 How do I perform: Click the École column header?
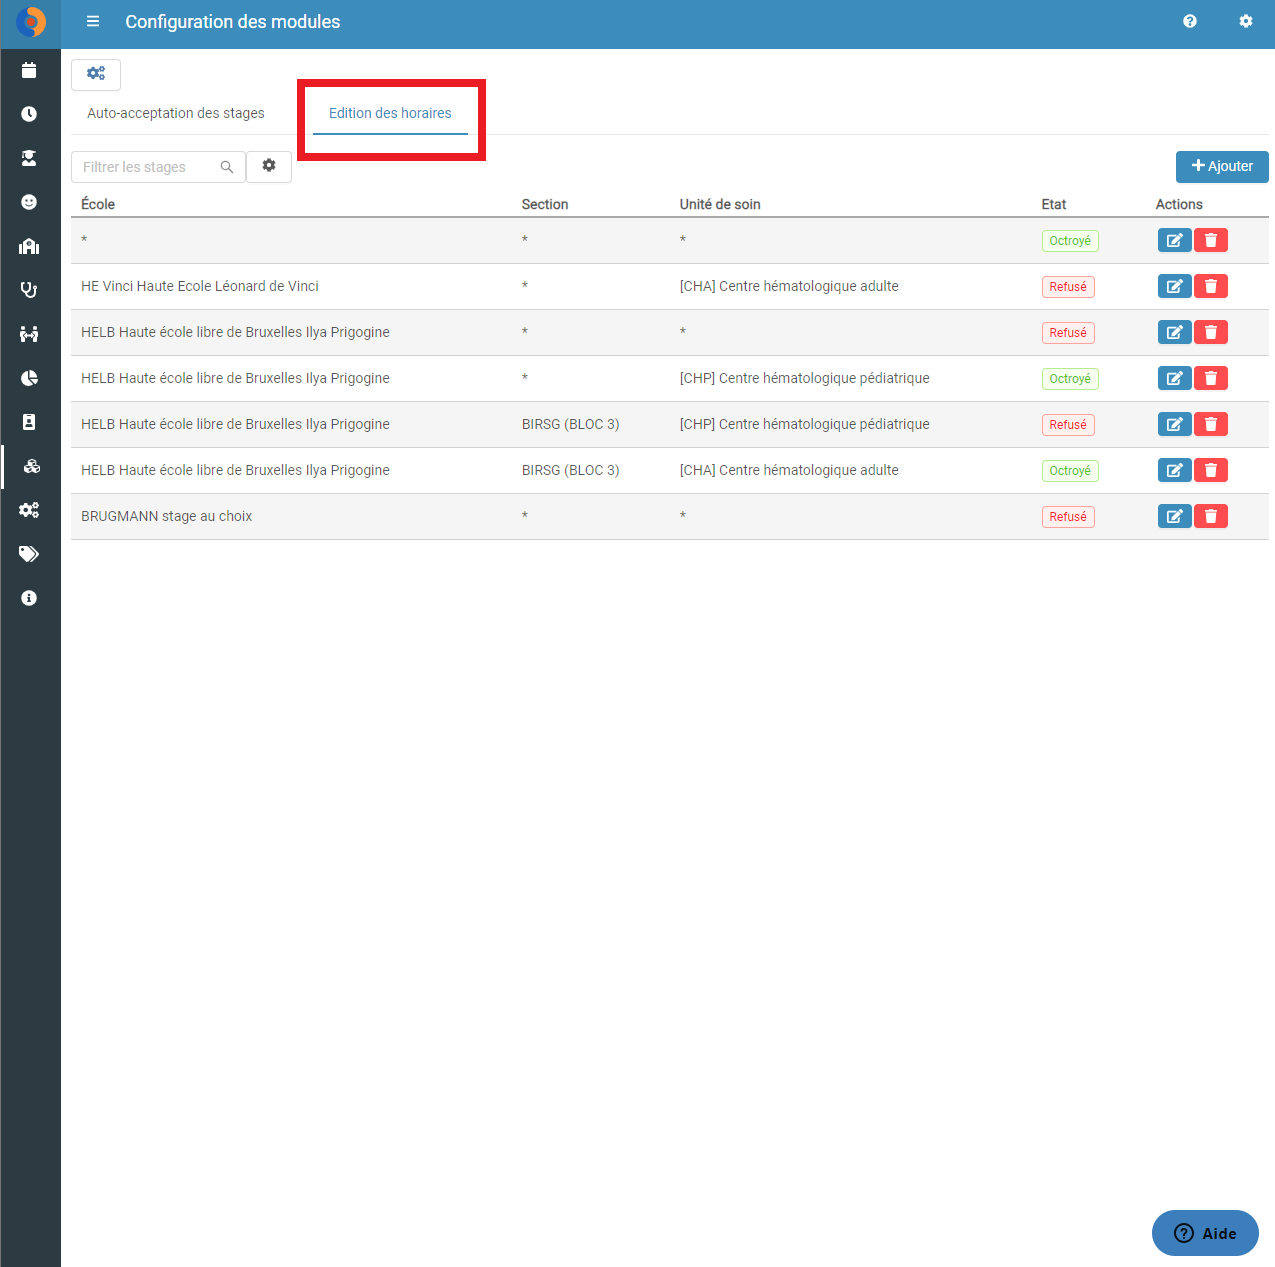point(98,204)
